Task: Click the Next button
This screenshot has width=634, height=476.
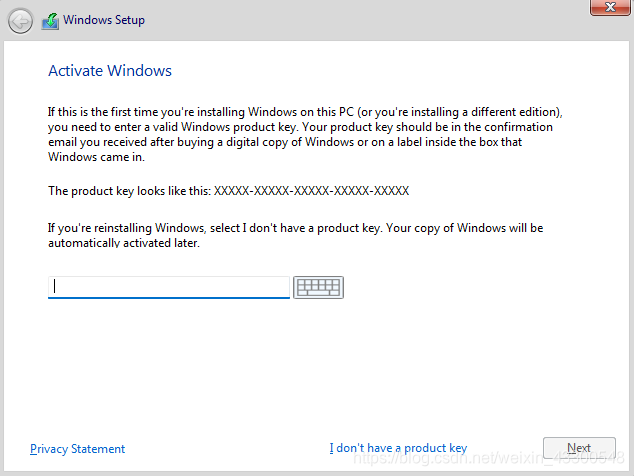Action: (579, 448)
